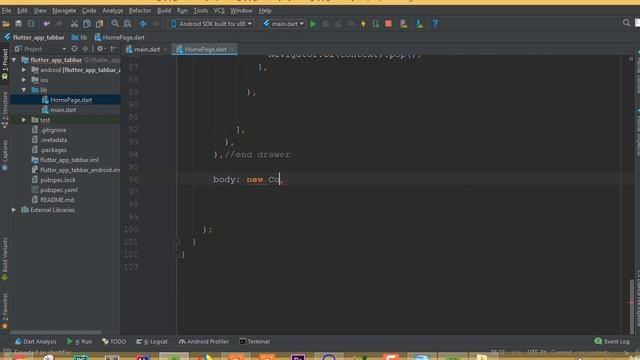Viewport: 640px width, 360px height.
Task: Select main.dart in project tree
Action: (65, 110)
